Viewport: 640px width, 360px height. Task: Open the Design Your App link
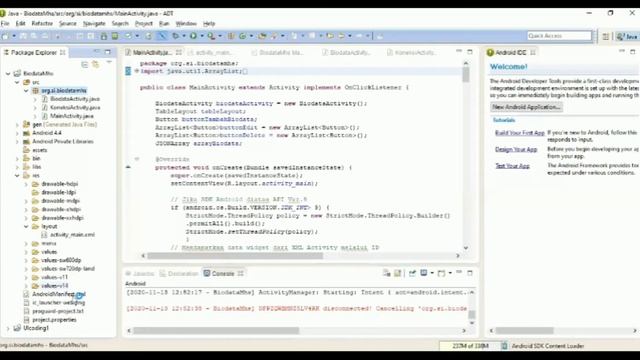point(516,149)
